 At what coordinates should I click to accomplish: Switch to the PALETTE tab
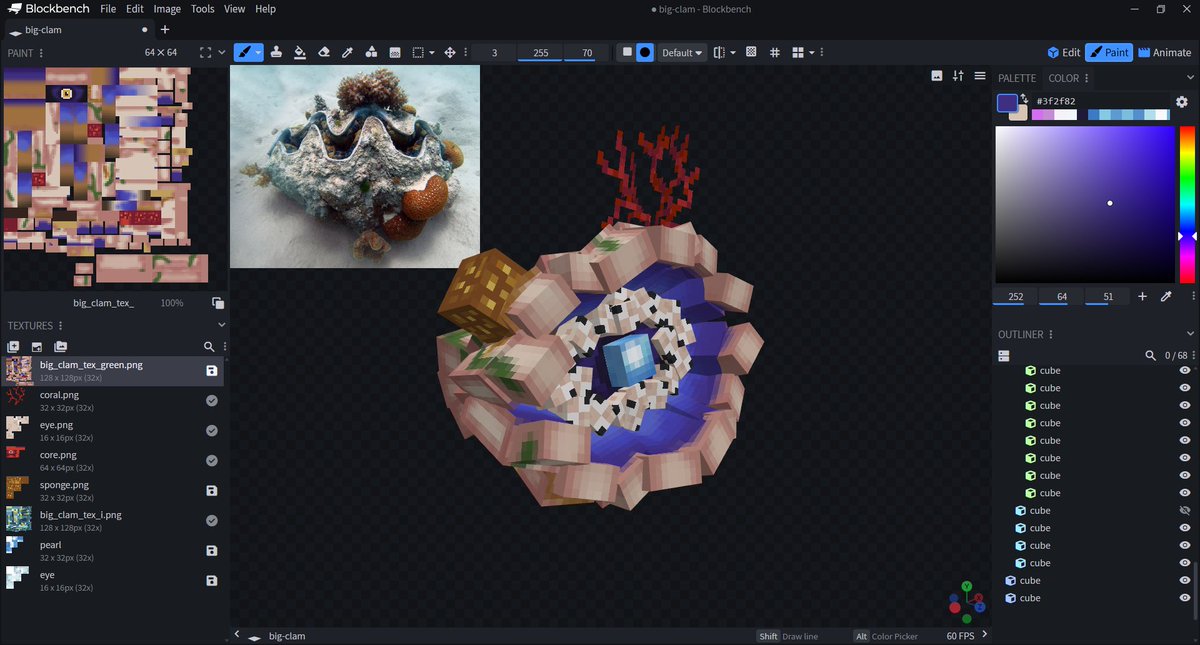click(x=1017, y=78)
